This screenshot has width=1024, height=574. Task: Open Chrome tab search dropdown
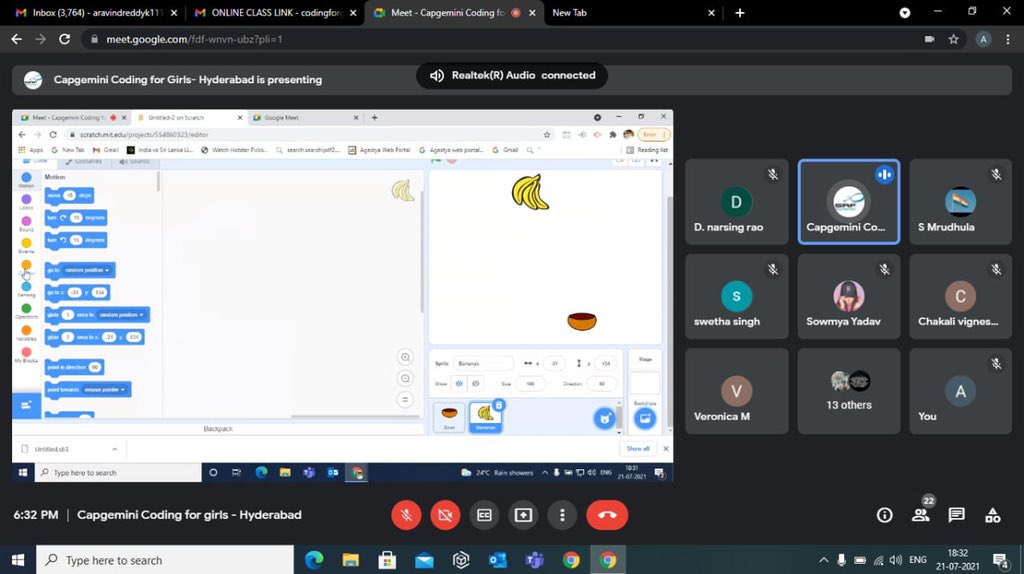(904, 12)
